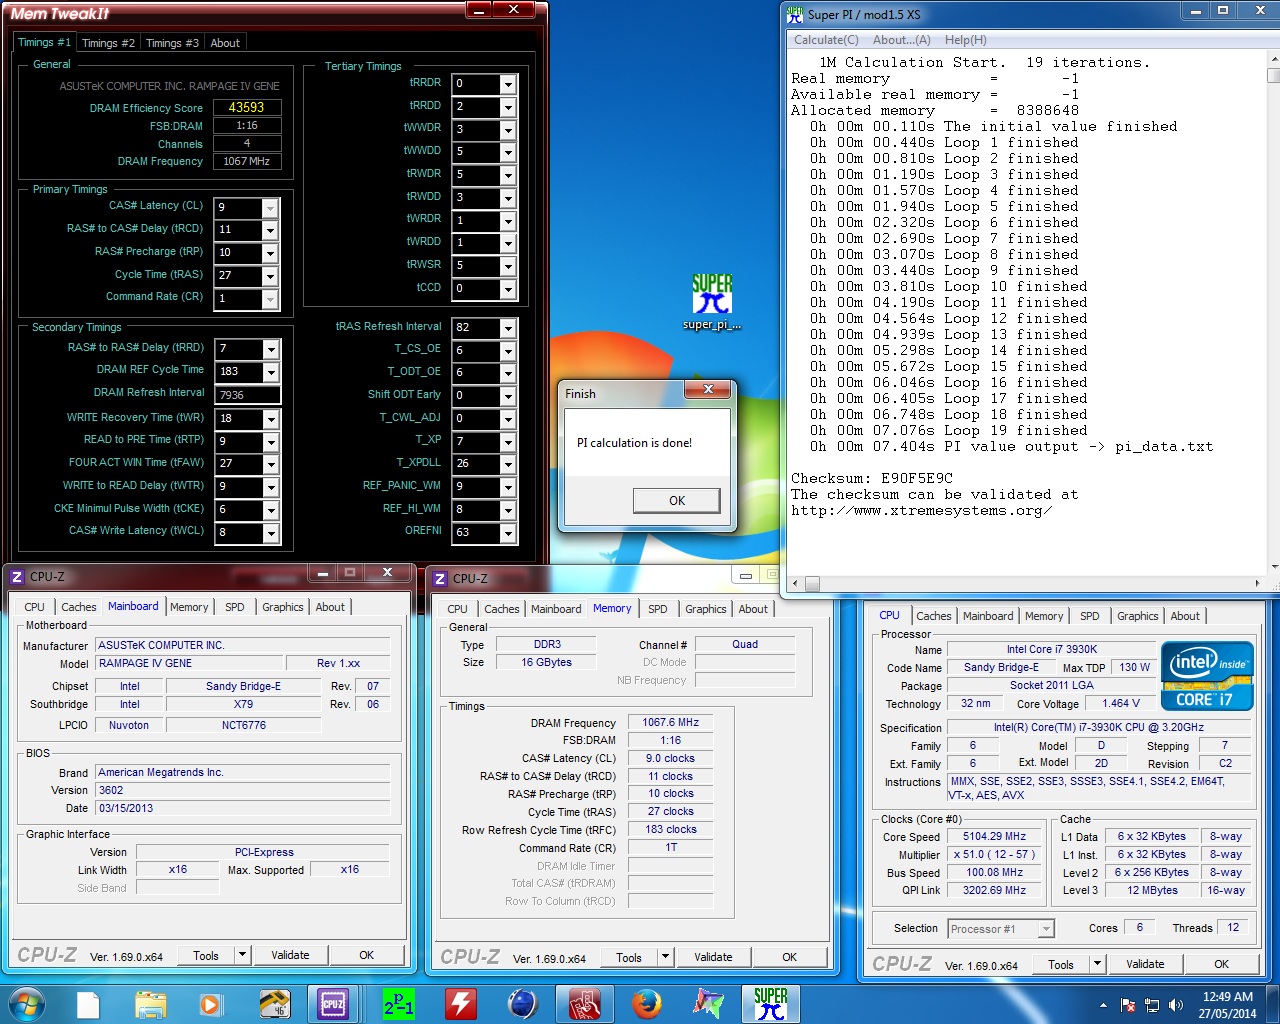Show hidden system tray icons
This screenshot has height=1024, width=1280.
click(x=1103, y=1005)
